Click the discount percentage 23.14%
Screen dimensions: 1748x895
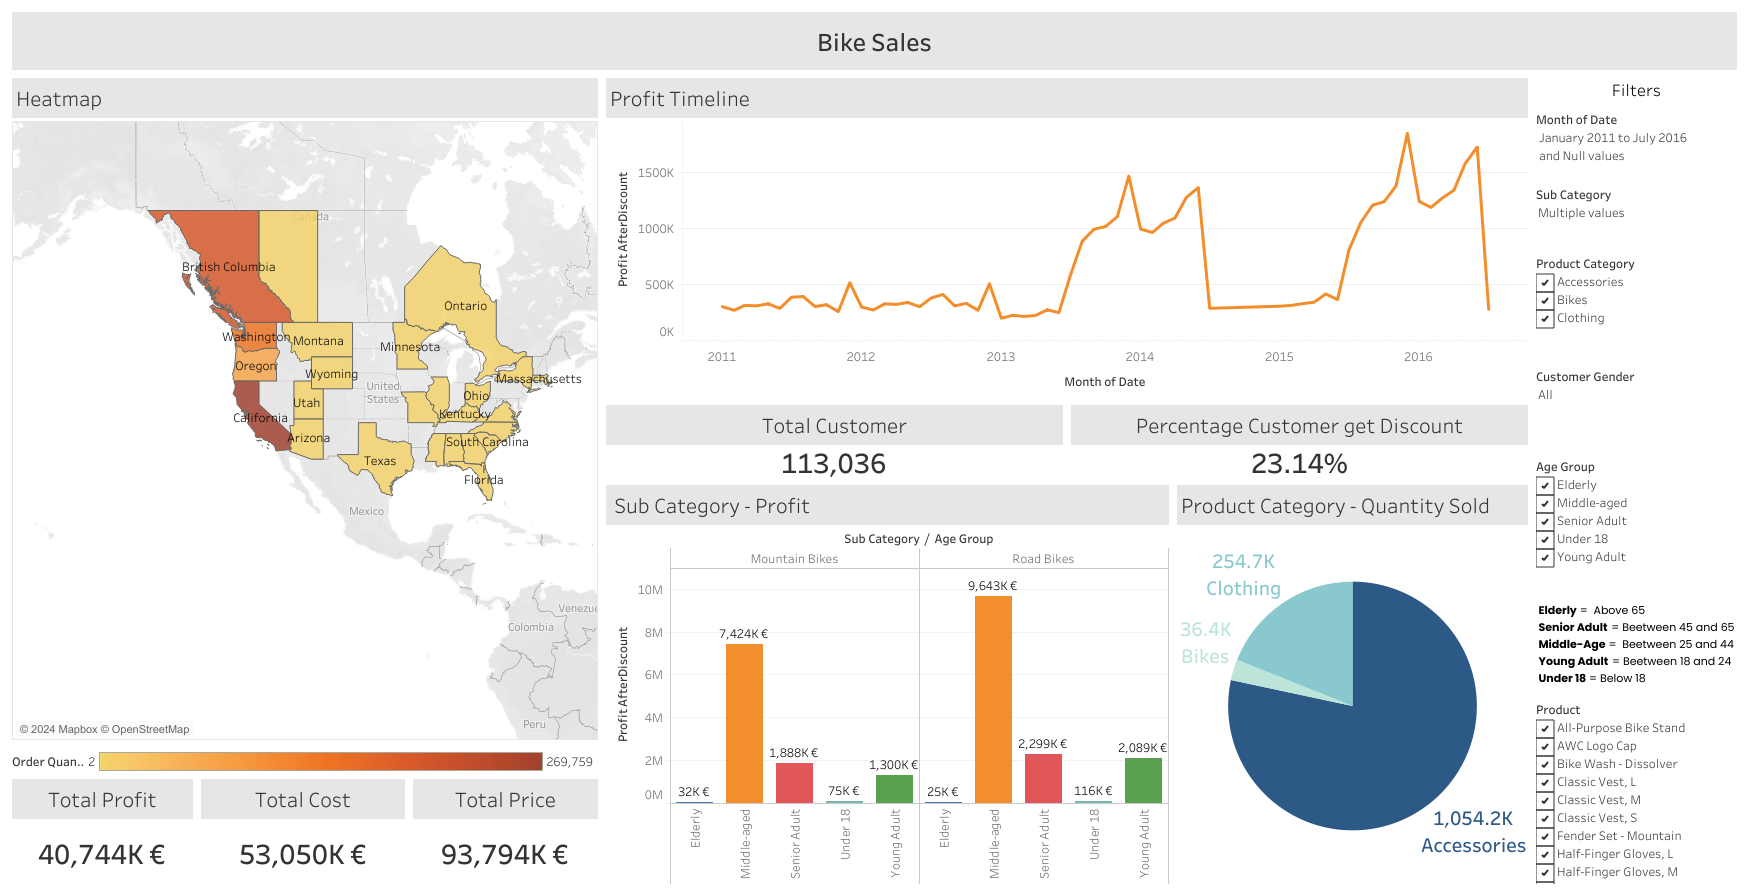1299,464
